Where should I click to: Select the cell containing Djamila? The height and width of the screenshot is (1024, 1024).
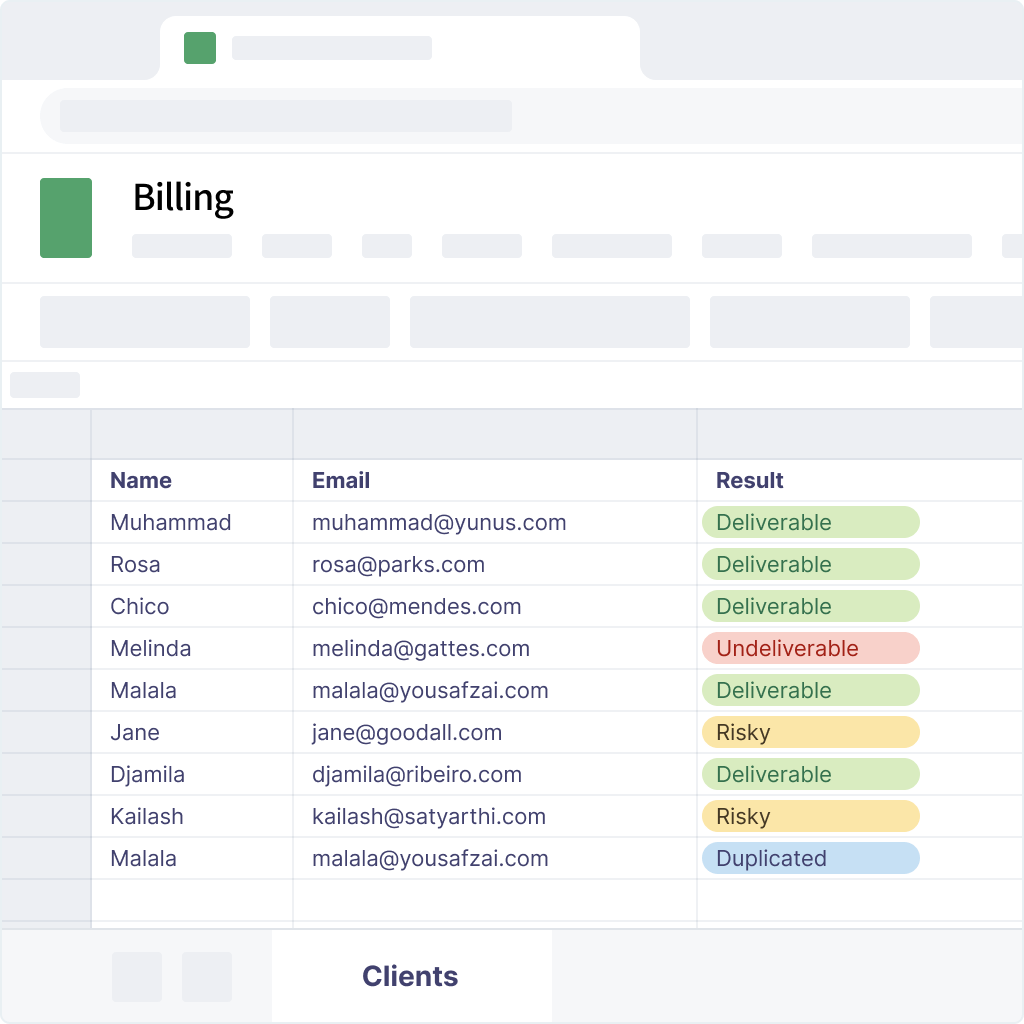tap(192, 775)
